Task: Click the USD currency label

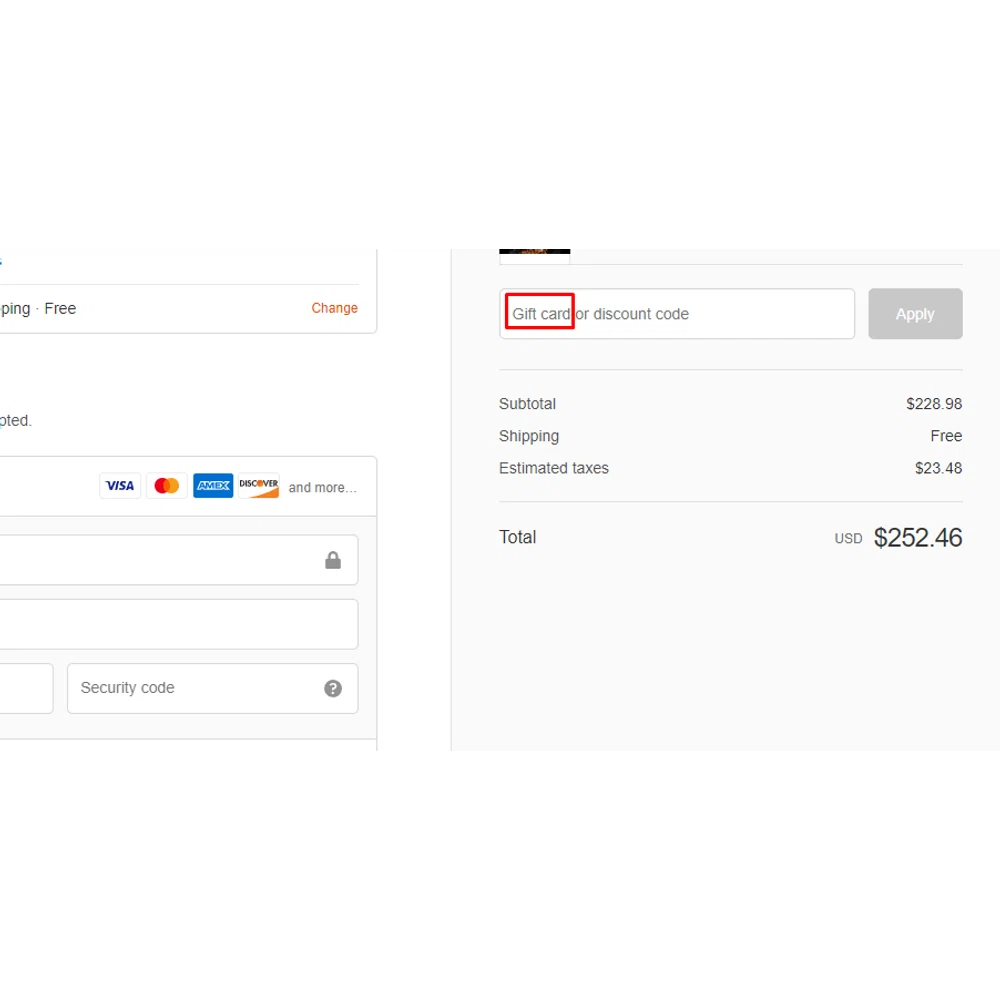Action: click(x=847, y=538)
